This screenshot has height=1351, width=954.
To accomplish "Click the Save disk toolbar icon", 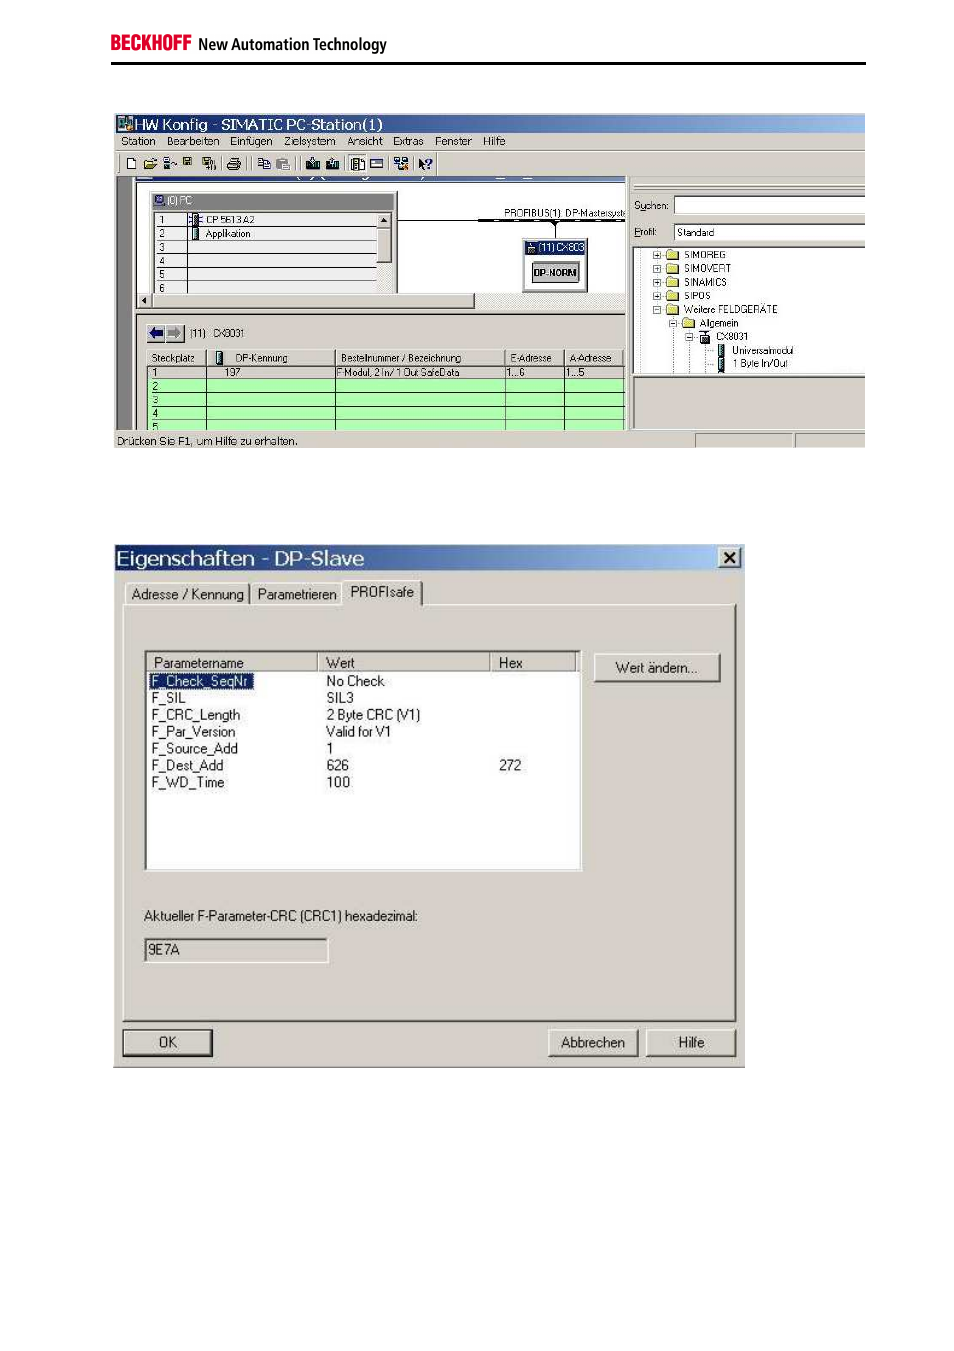I will (188, 162).
